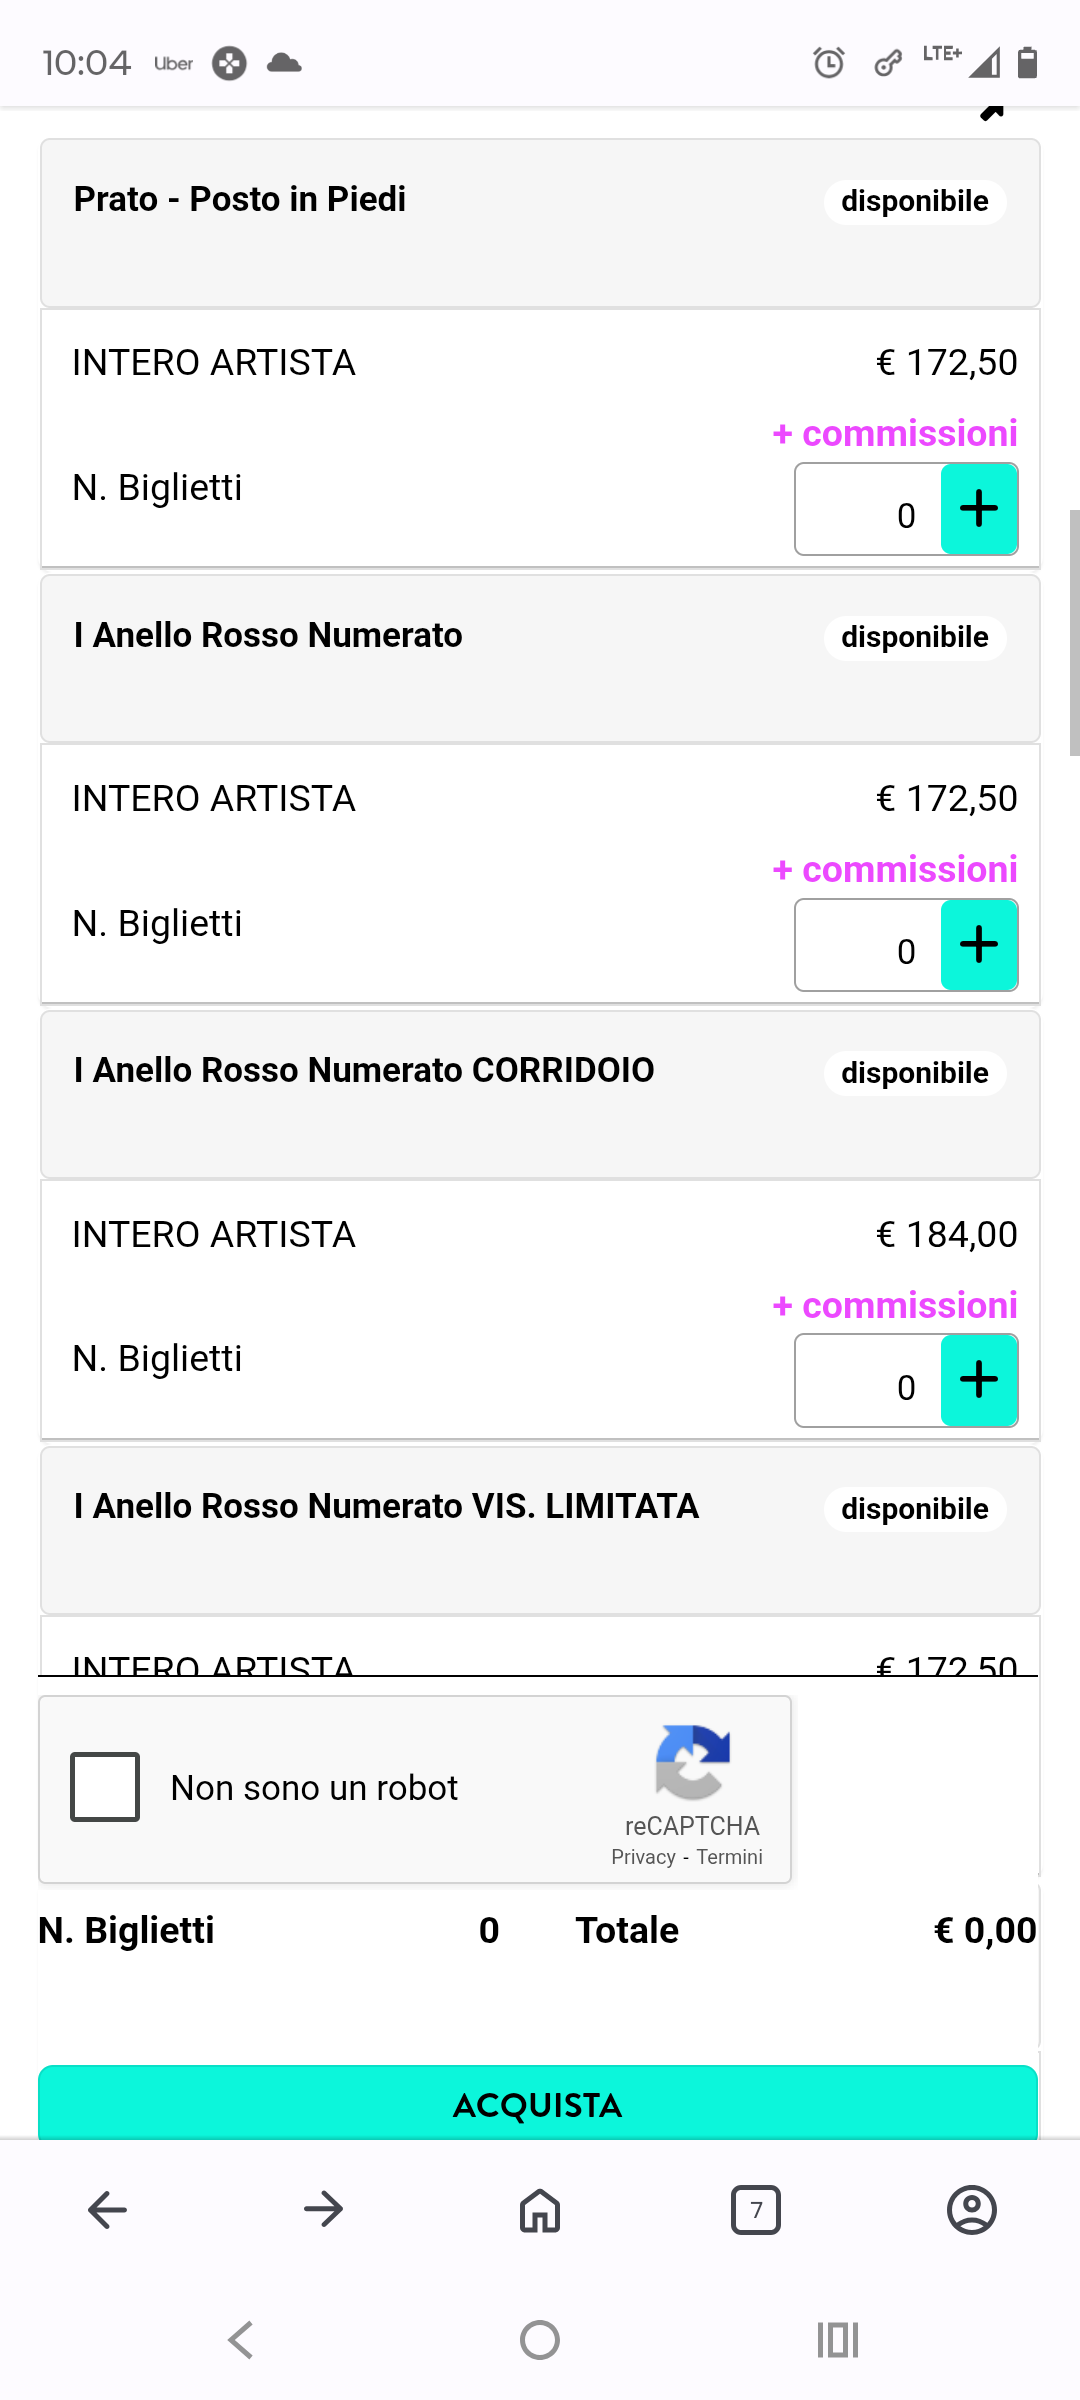
Task: Go forward with browser forward arrow
Action: click(x=324, y=2210)
